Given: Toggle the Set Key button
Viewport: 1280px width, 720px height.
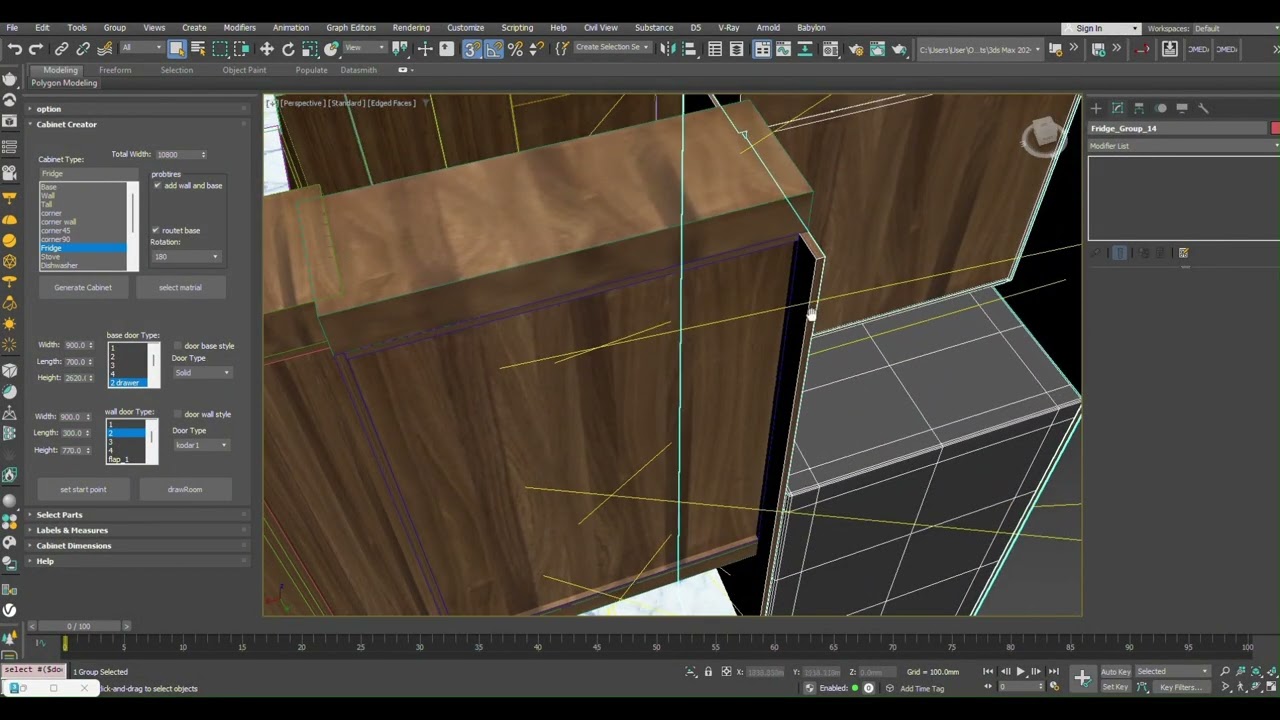Looking at the screenshot, I should coord(1115,688).
